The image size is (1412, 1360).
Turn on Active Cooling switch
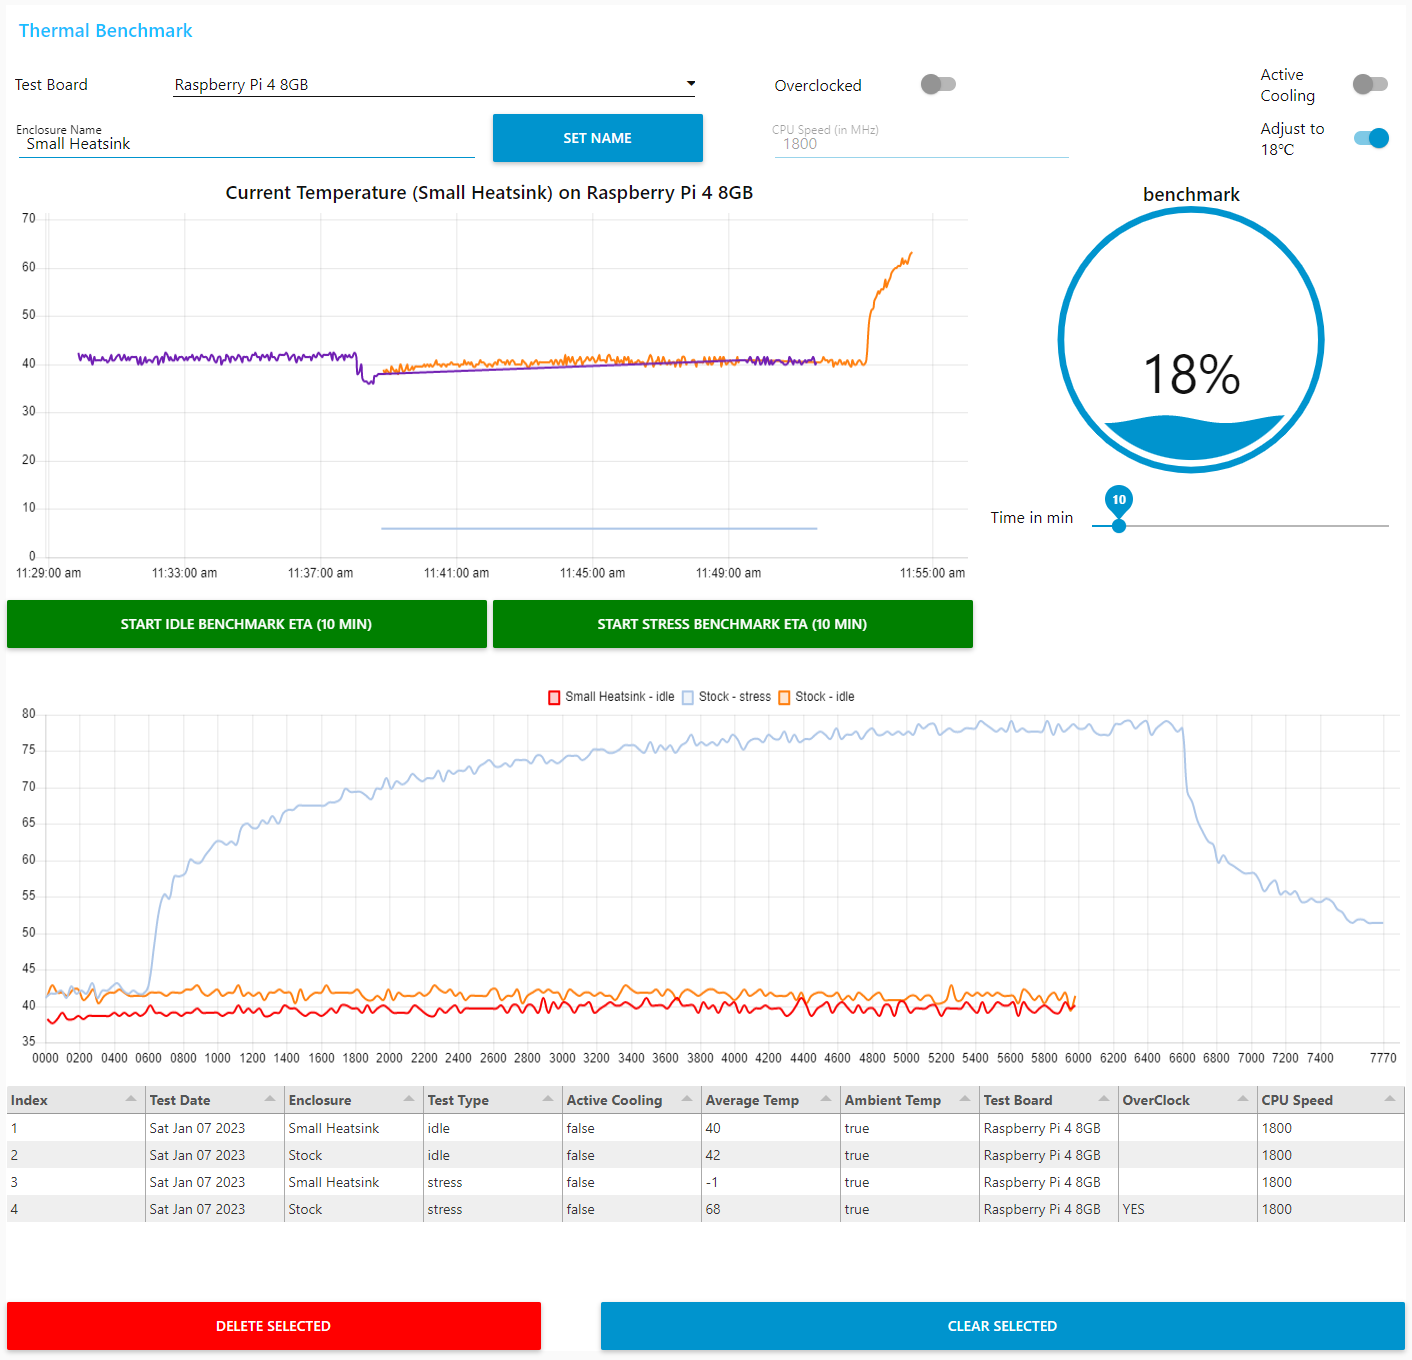pos(1370,84)
